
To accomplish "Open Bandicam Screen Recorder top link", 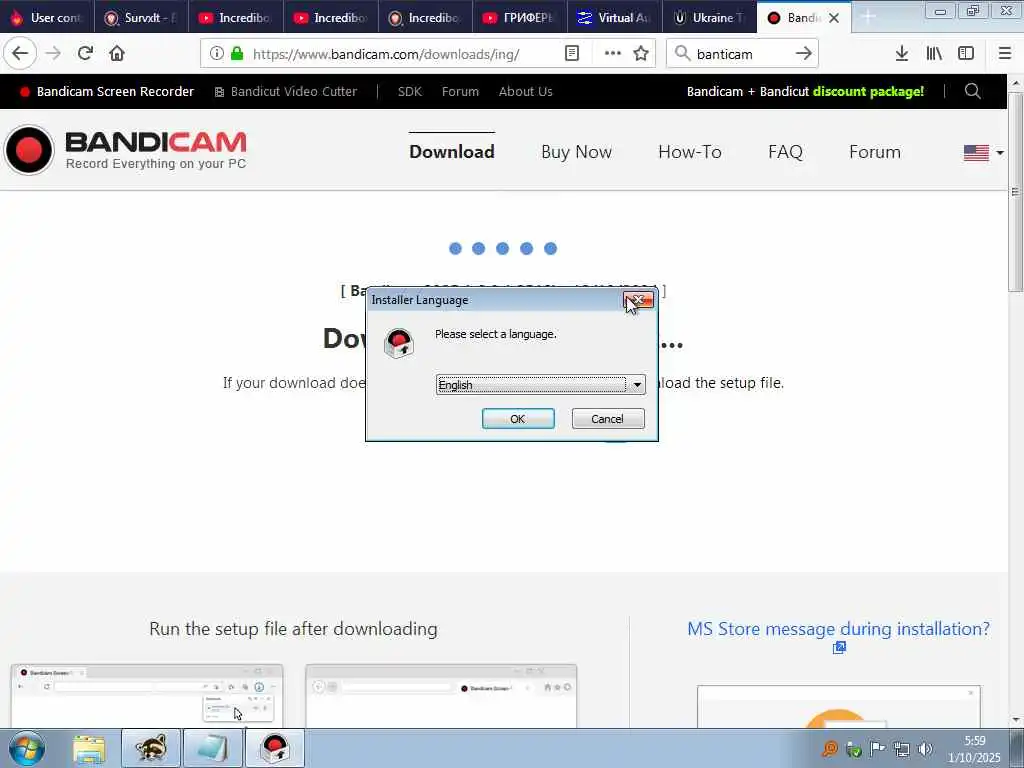I will (107, 91).
